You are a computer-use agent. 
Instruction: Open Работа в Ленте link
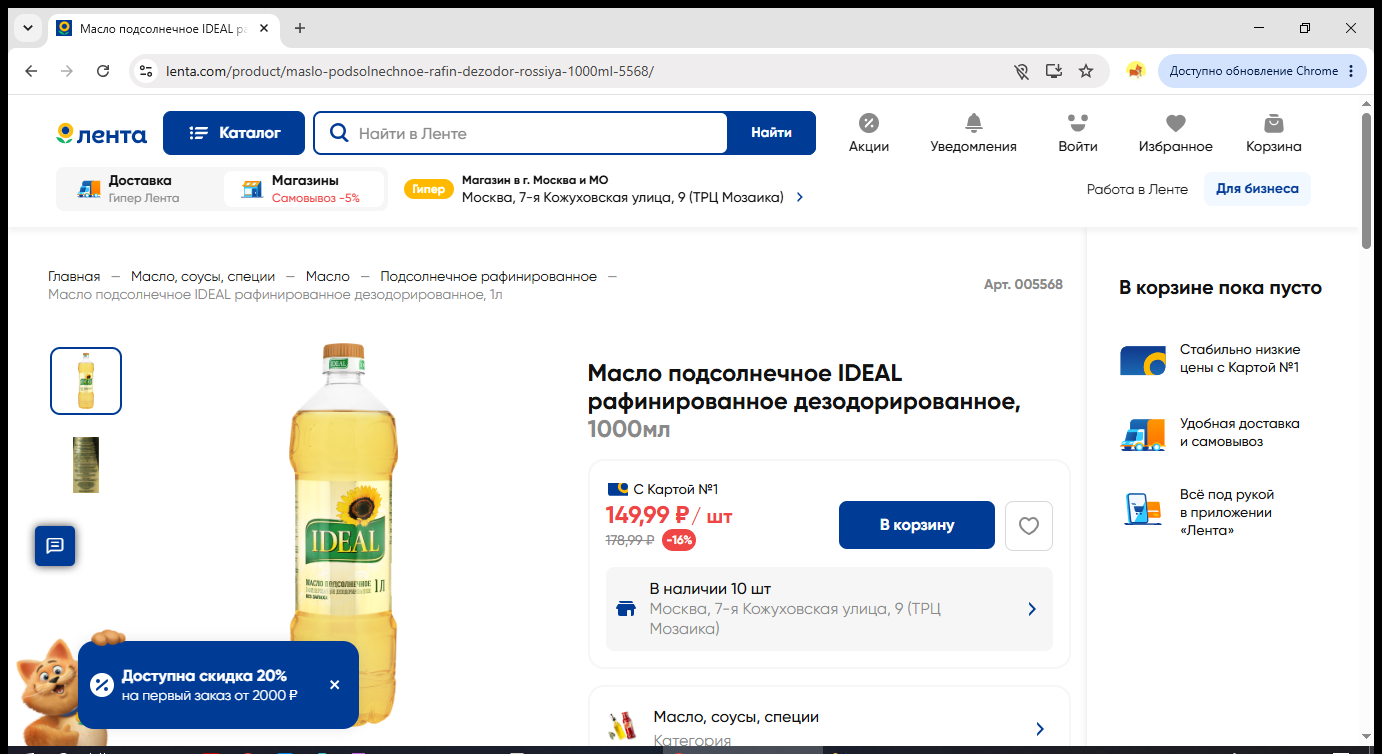[1137, 189]
